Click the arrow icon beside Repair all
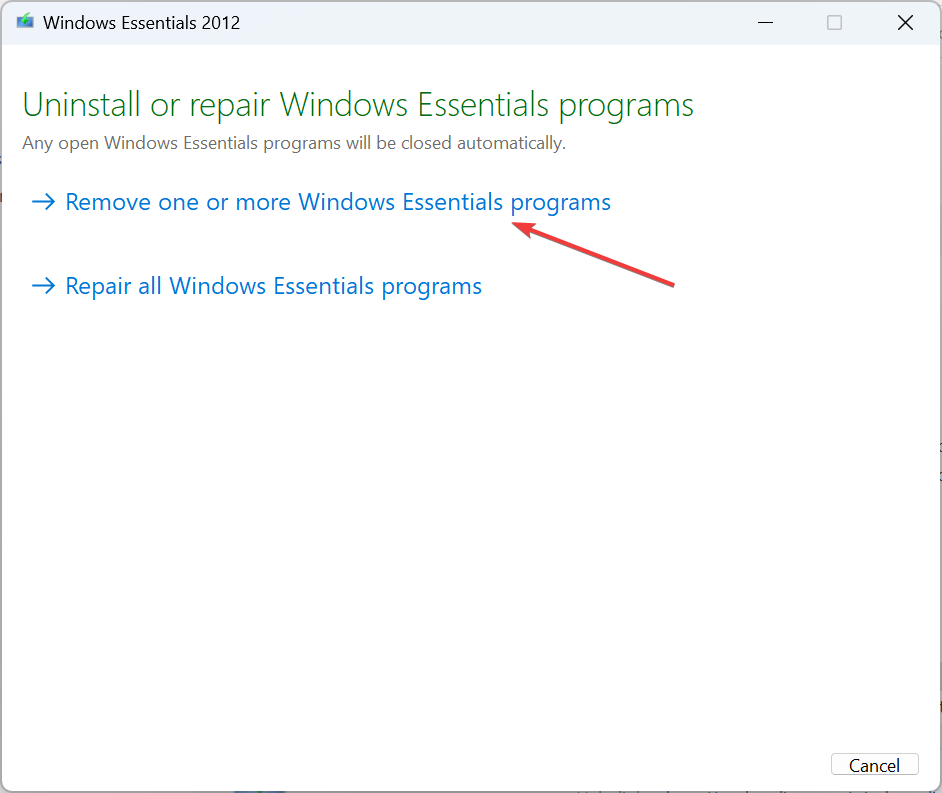942x793 pixels. [x=43, y=286]
